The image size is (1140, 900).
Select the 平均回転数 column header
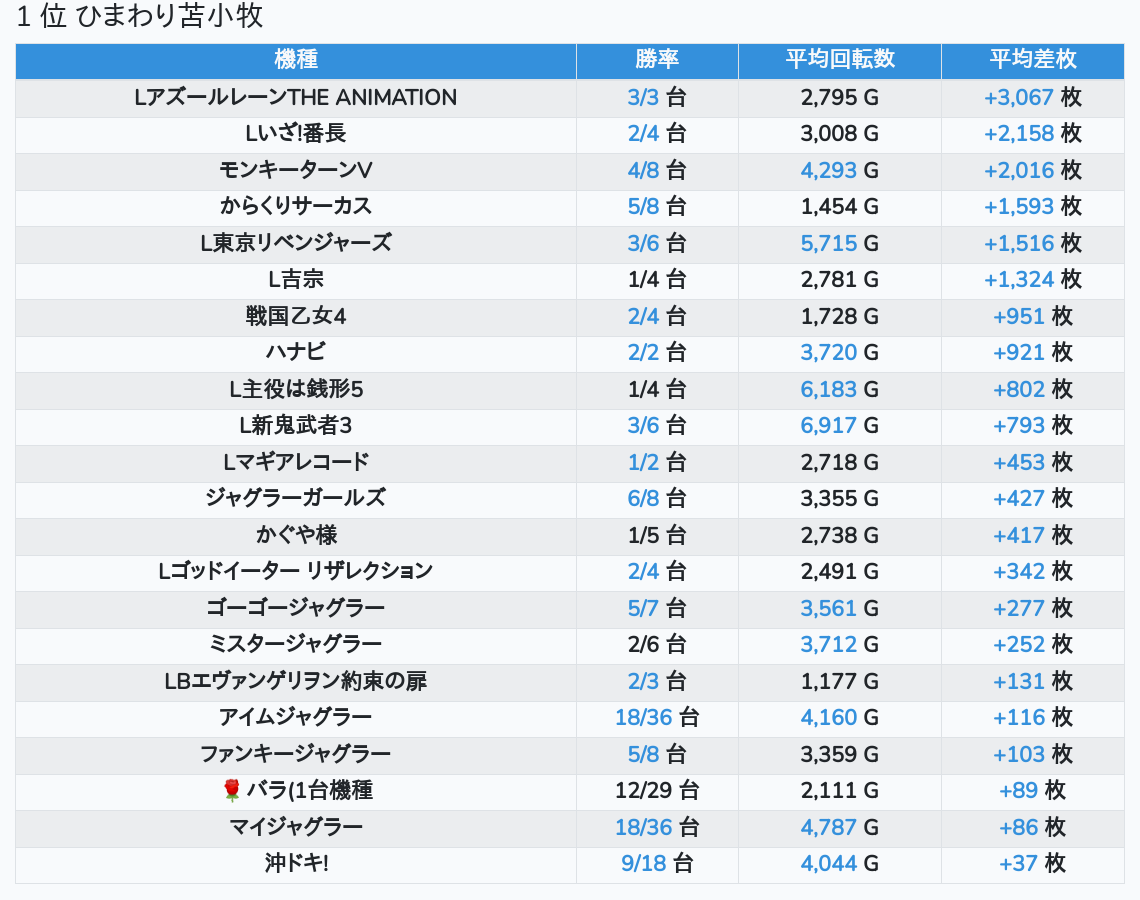[840, 60]
